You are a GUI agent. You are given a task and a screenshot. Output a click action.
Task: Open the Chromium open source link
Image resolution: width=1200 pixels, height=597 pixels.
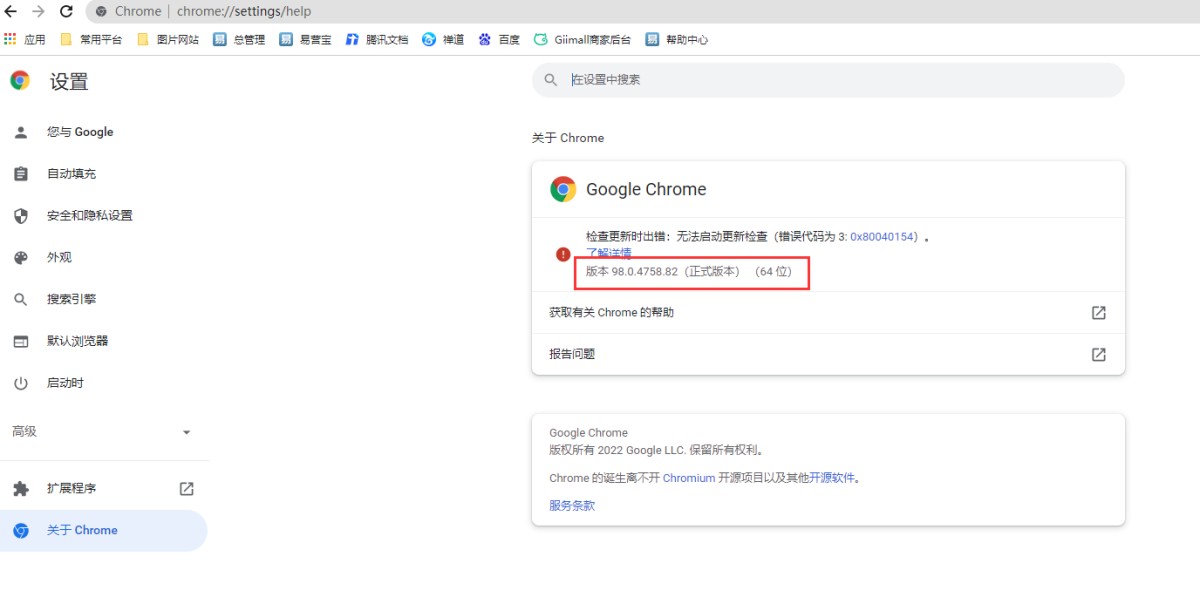(x=689, y=478)
